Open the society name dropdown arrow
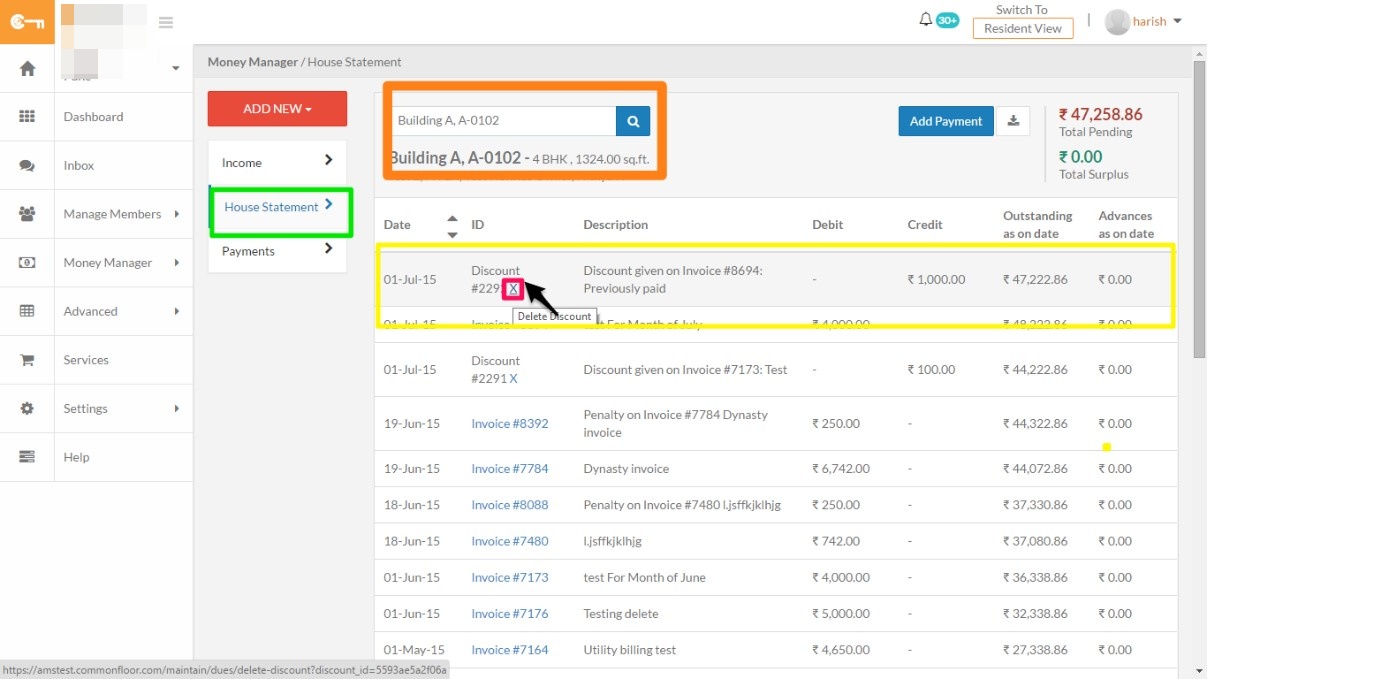 176,69
